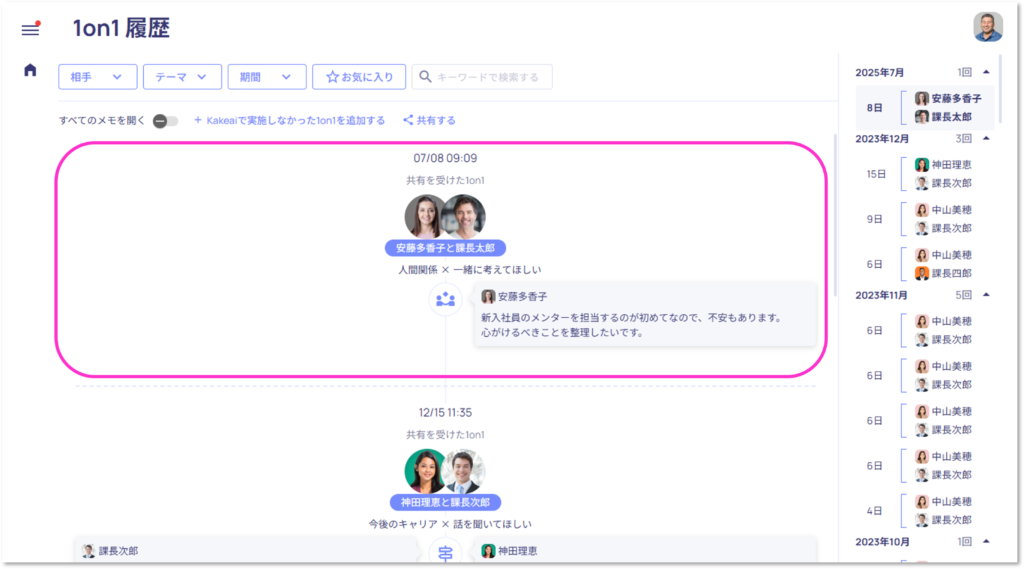
Task: Click the 共有する share link
Action: (429, 120)
